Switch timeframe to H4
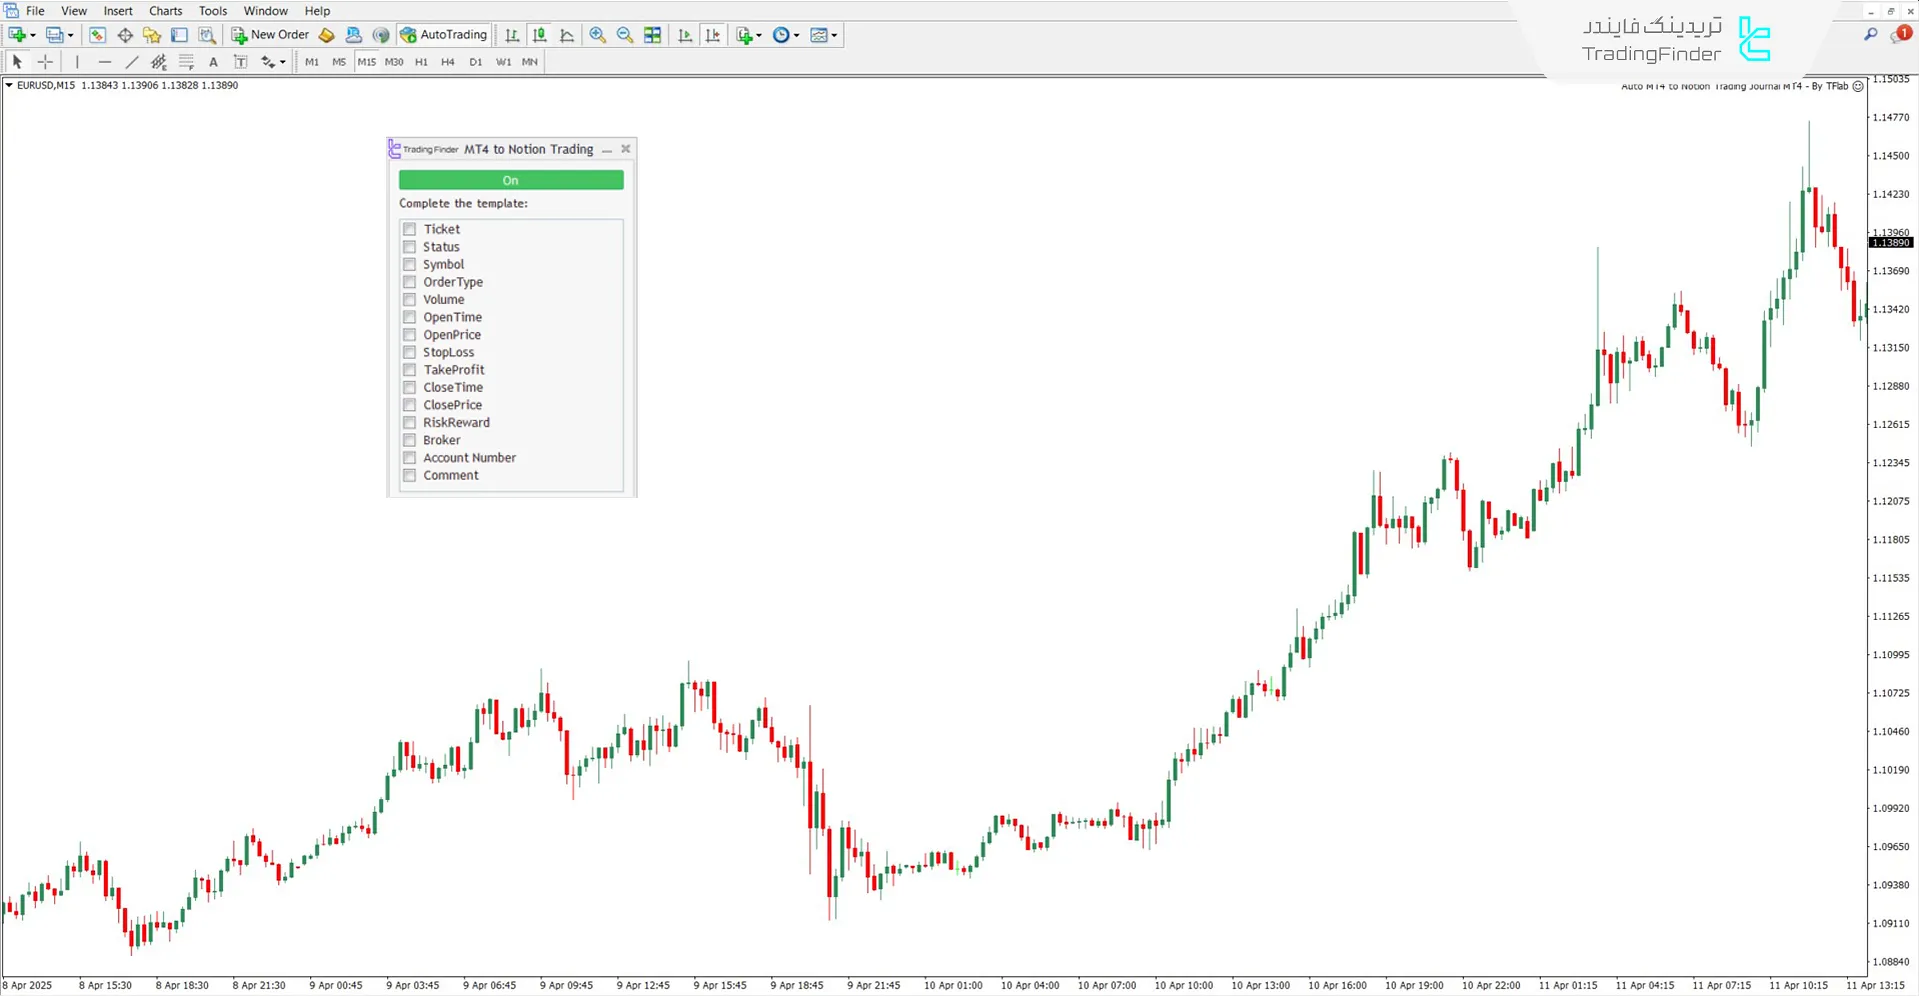The height and width of the screenshot is (996, 1919). [447, 62]
